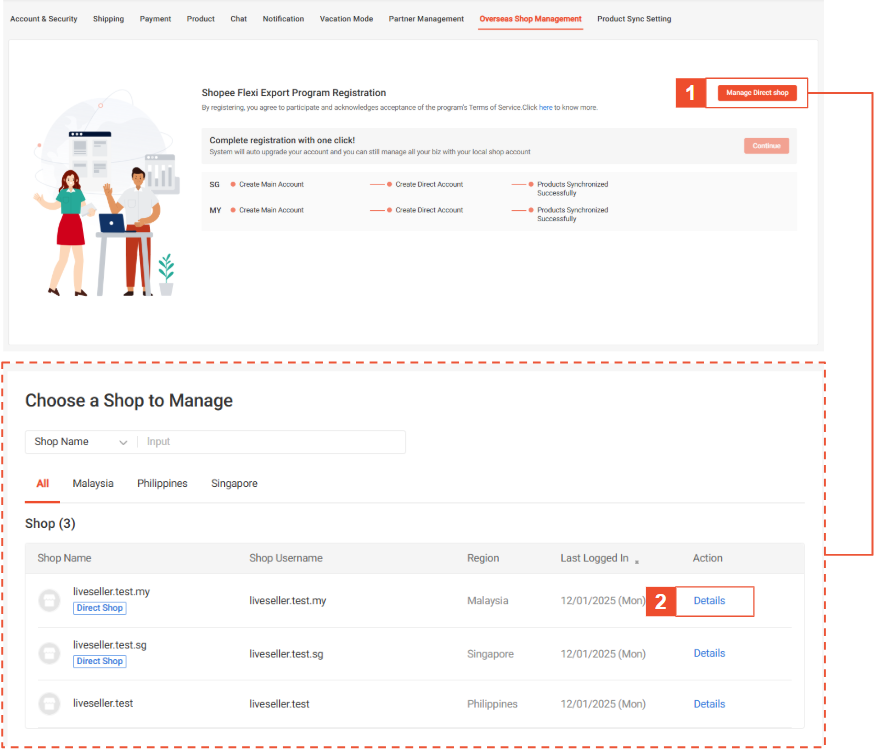
Task: Click the Malaysia region cell
Action: (487, 601)
